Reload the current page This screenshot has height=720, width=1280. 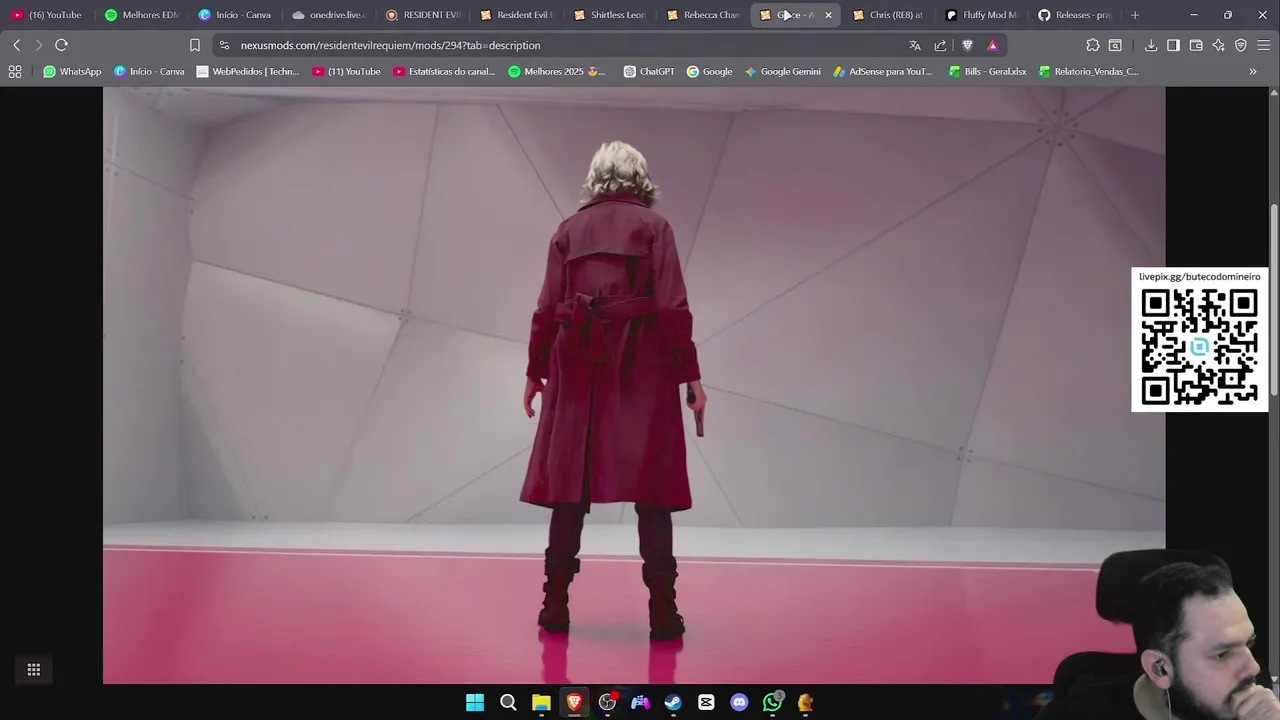pos(61,45)
